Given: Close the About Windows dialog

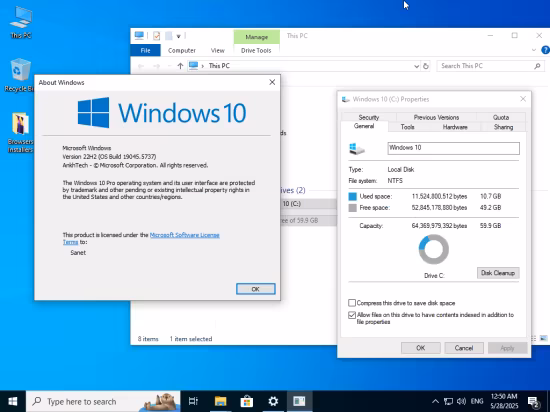Looking at the screenshot, I should coord(272,82).
